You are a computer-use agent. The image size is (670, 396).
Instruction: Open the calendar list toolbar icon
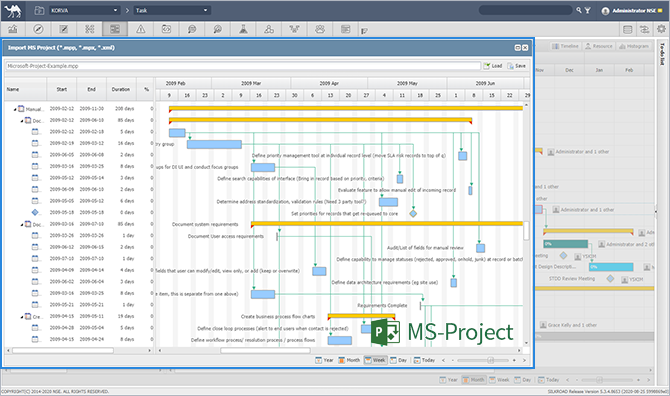(346, 29)
